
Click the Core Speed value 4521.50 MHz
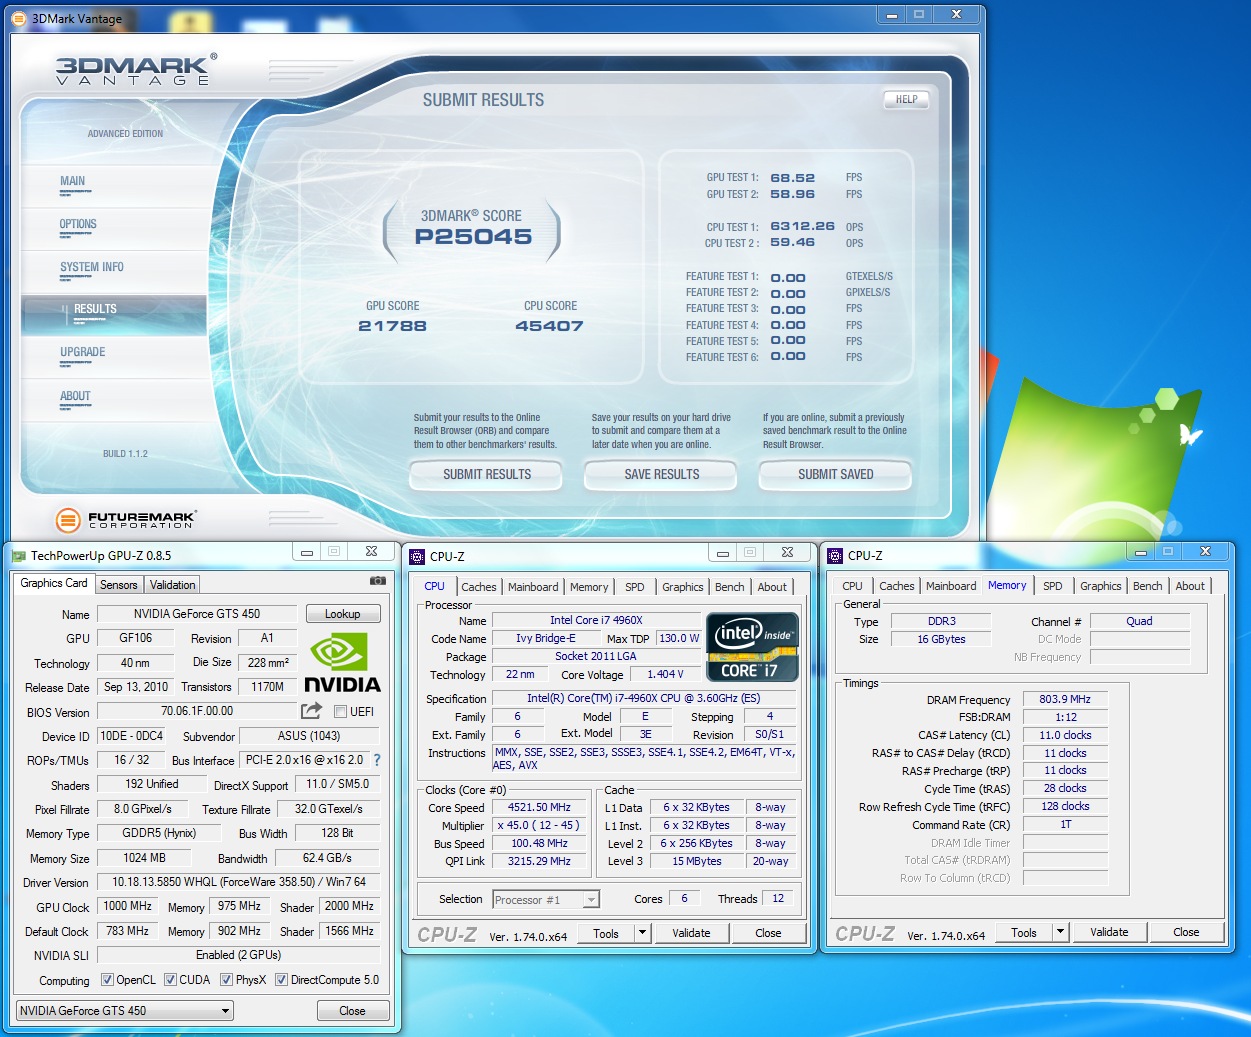(540, 807)
